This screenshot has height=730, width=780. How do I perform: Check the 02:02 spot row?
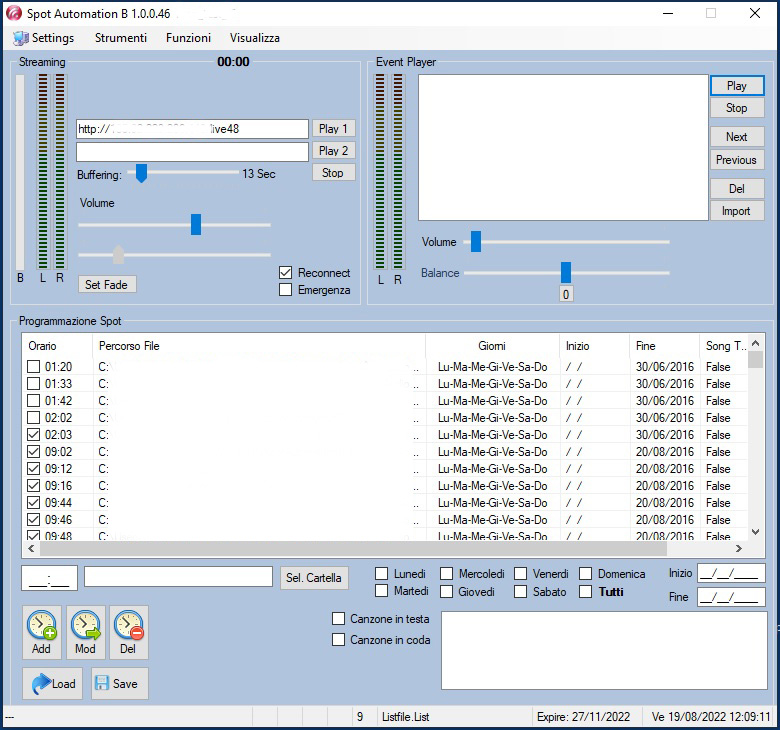click(x=33, y=417)
